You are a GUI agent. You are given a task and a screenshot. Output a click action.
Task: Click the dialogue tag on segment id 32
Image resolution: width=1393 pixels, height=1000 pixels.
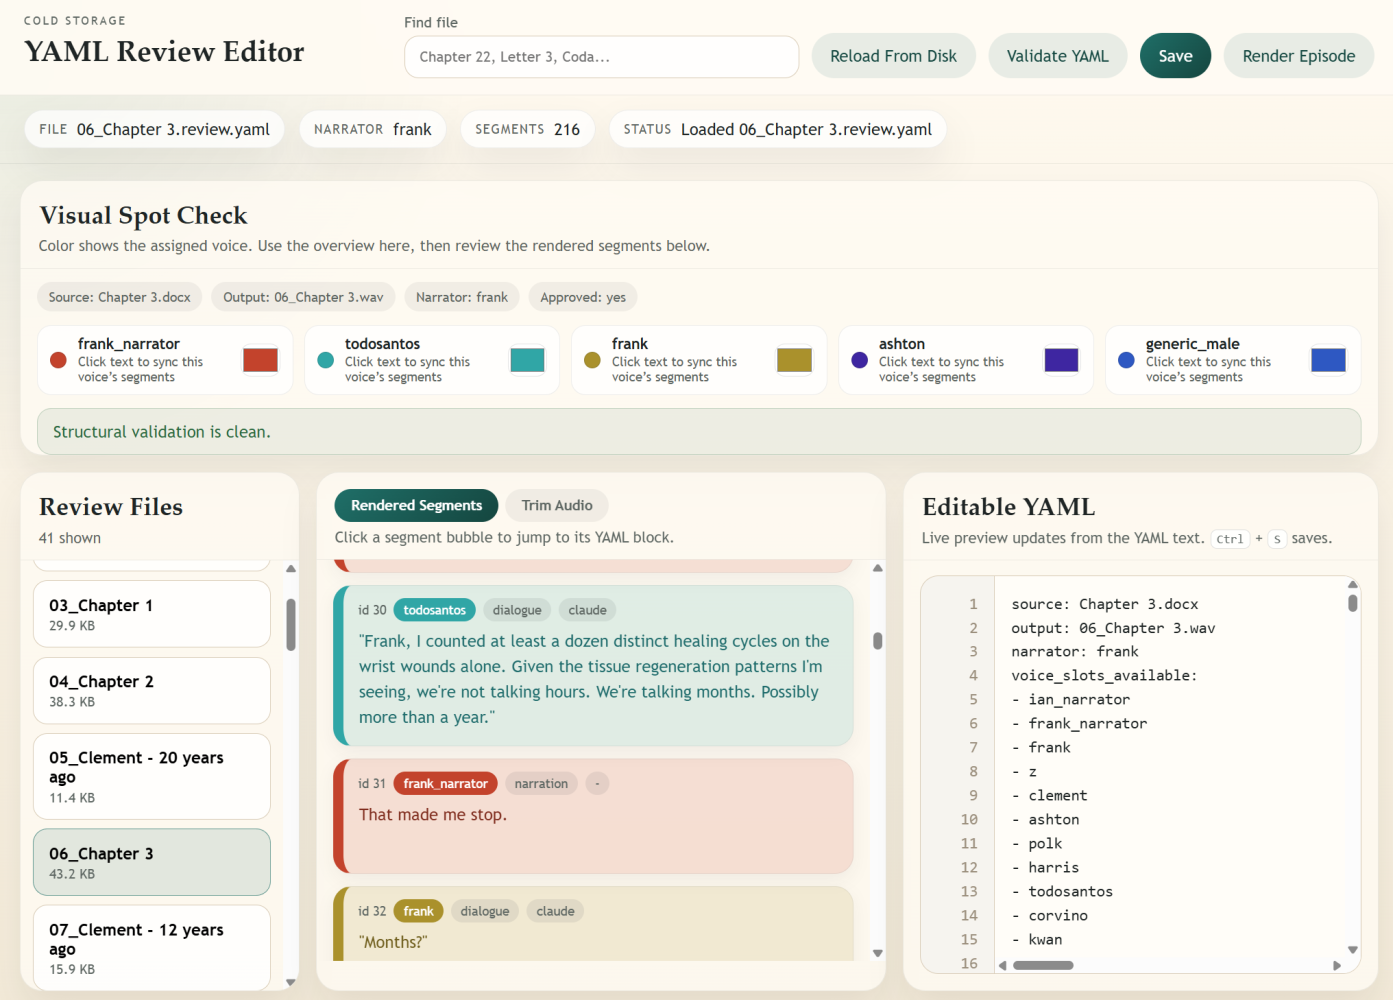pos(485,911)
